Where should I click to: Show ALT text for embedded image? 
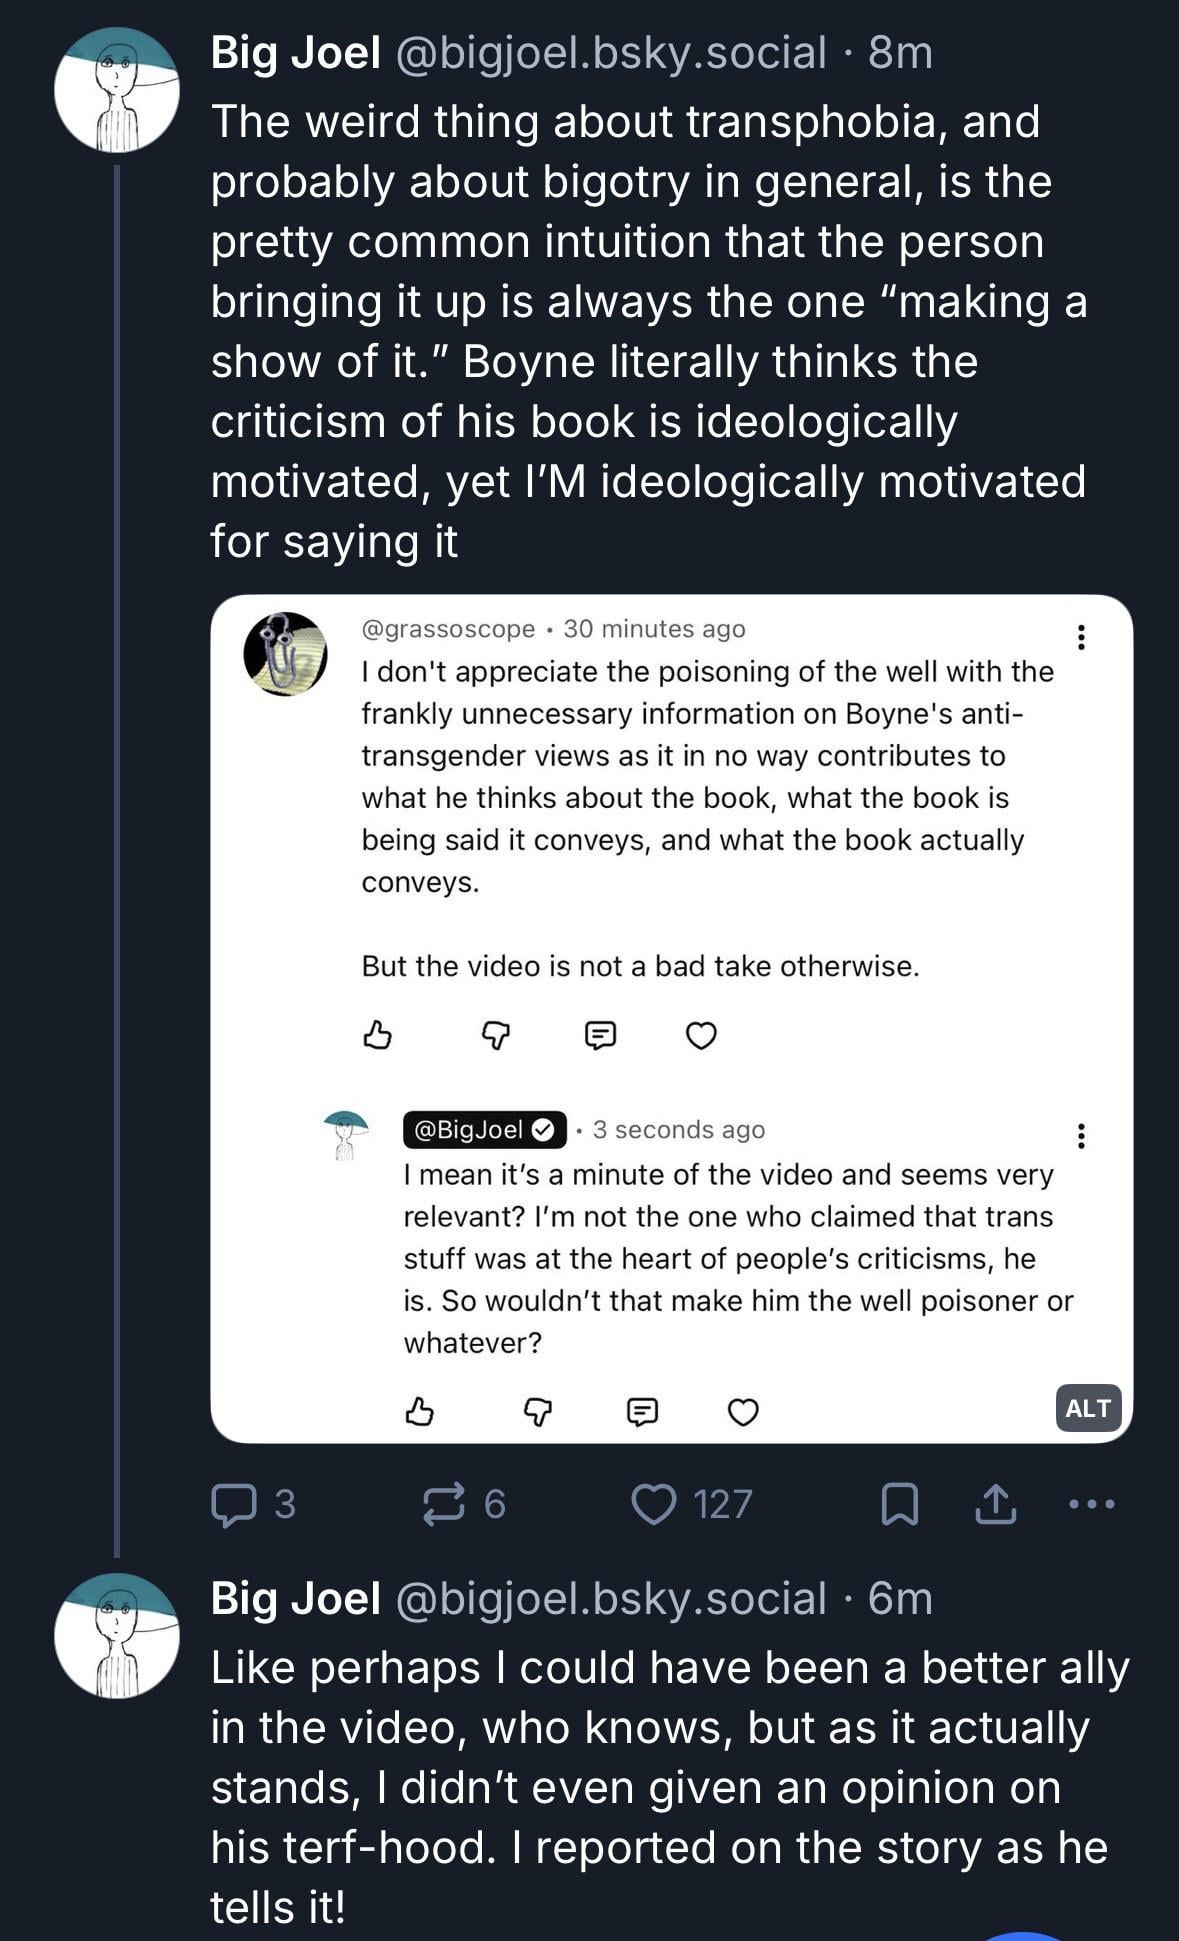1088,1408
